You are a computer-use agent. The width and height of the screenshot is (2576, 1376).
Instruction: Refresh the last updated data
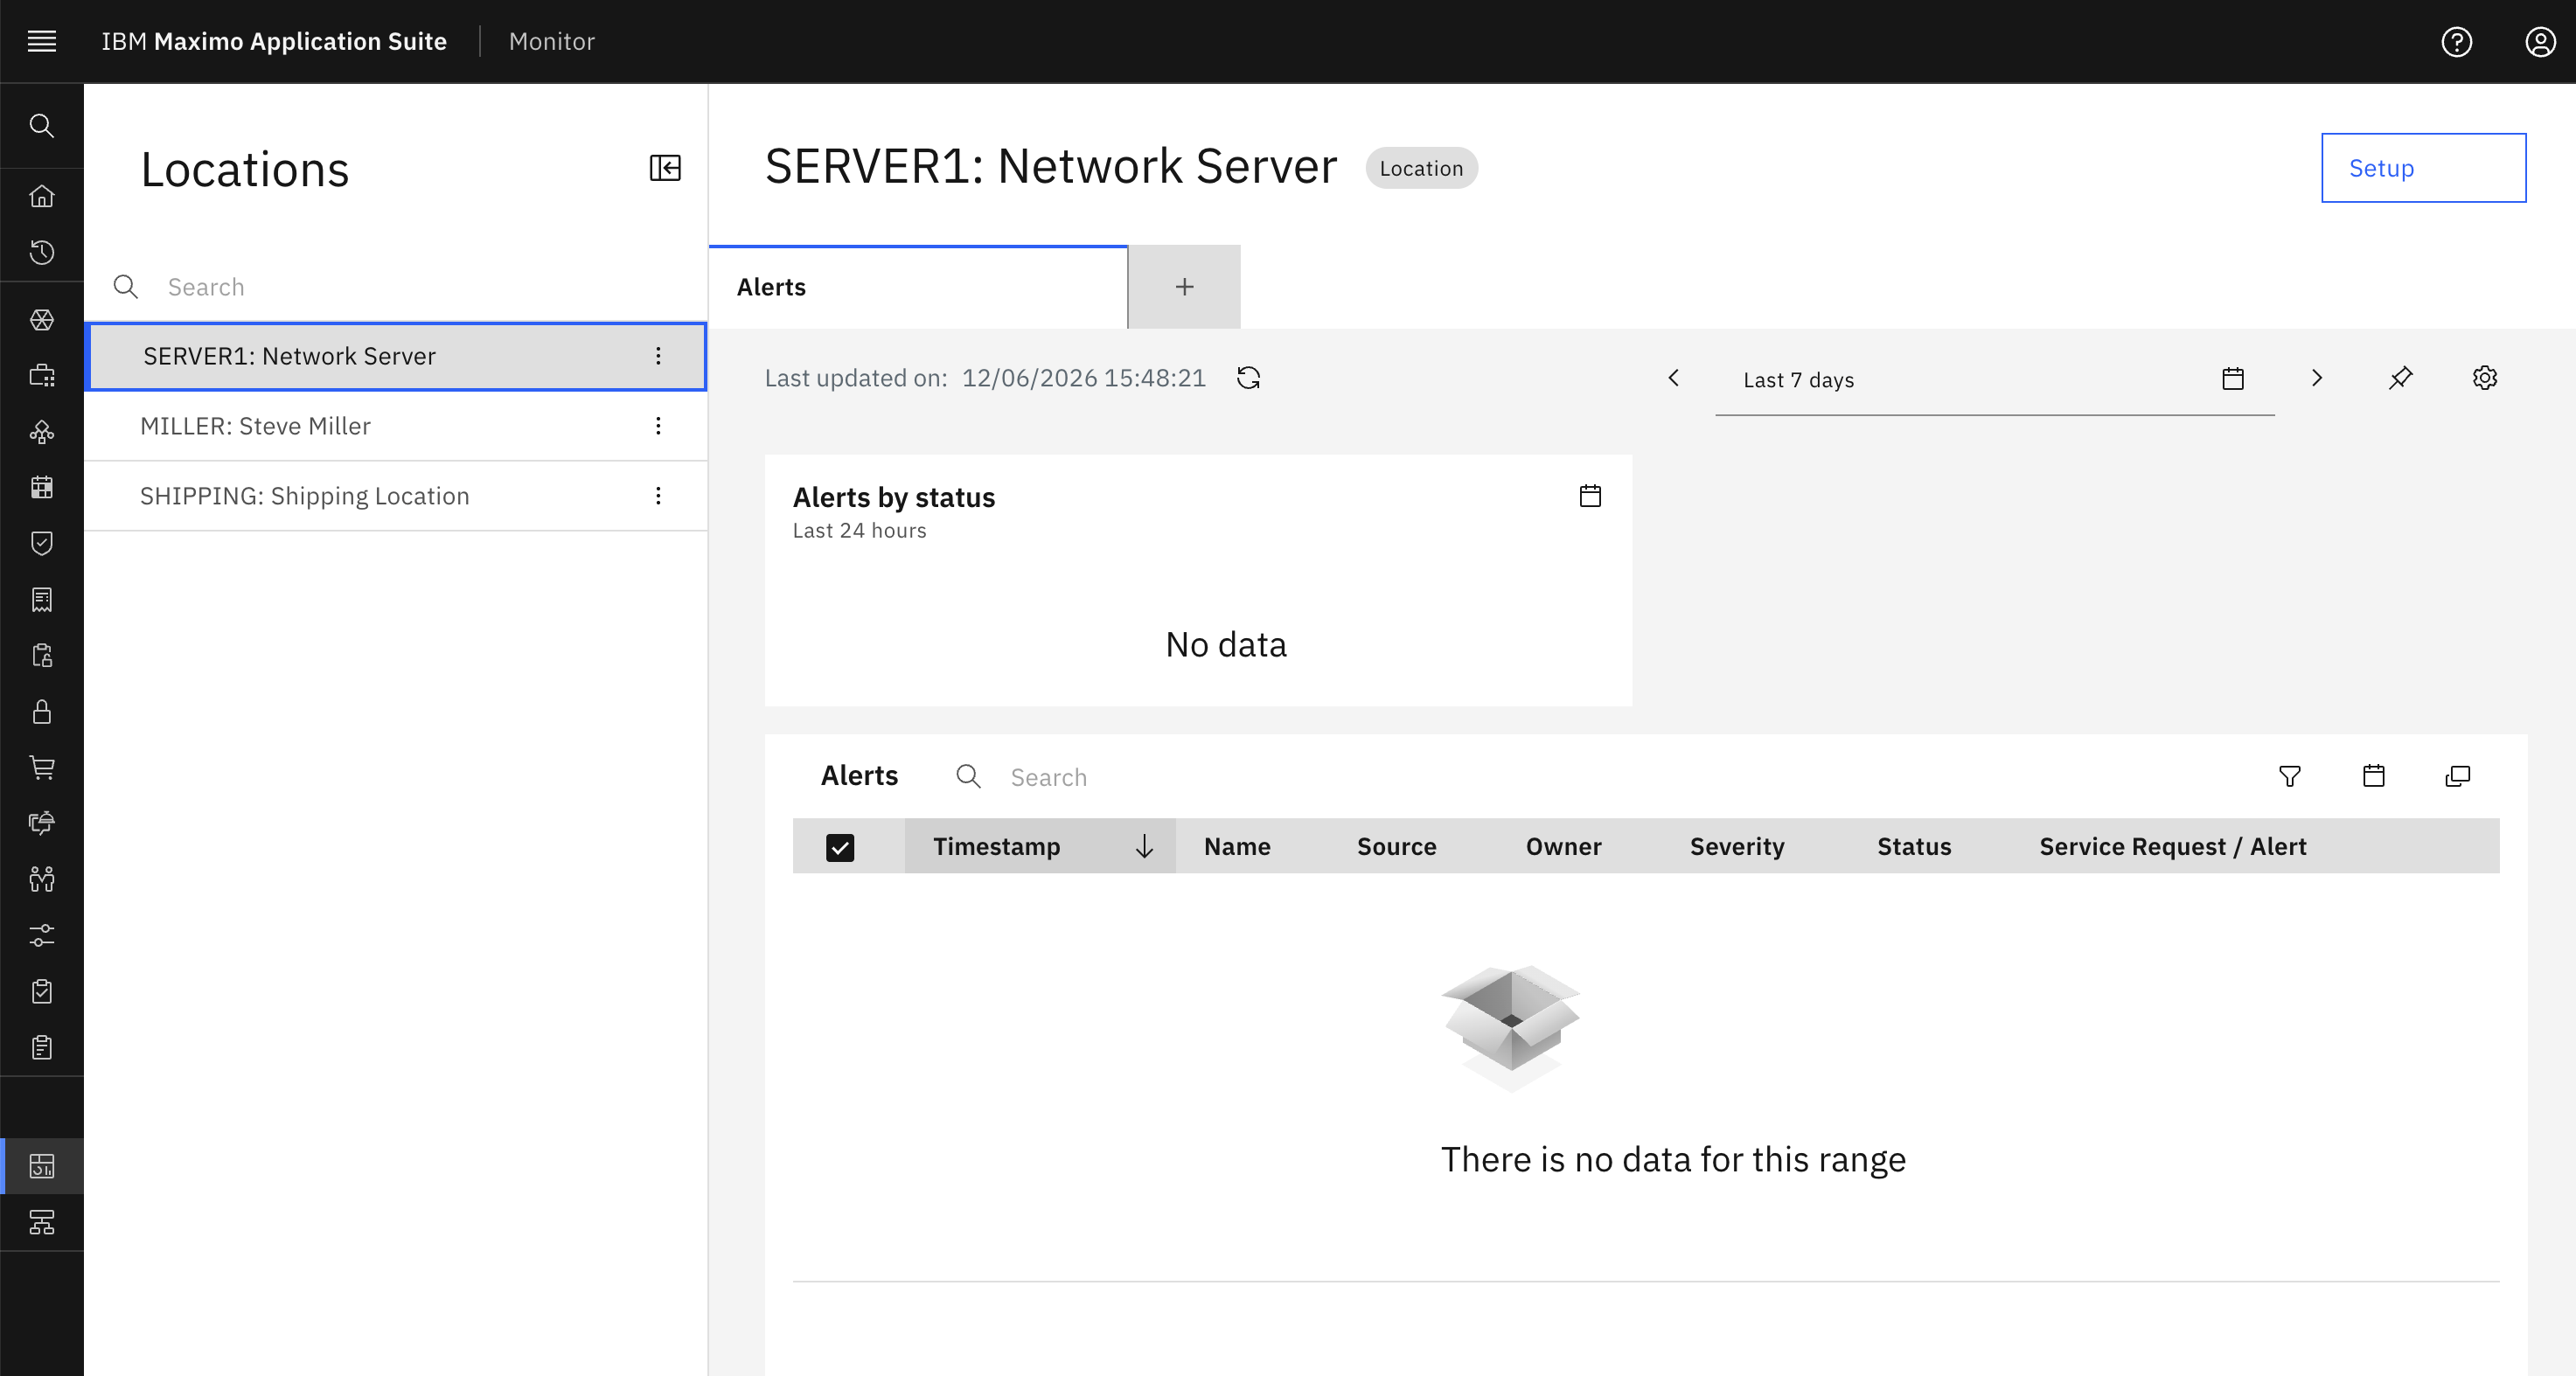[1248, 378]
